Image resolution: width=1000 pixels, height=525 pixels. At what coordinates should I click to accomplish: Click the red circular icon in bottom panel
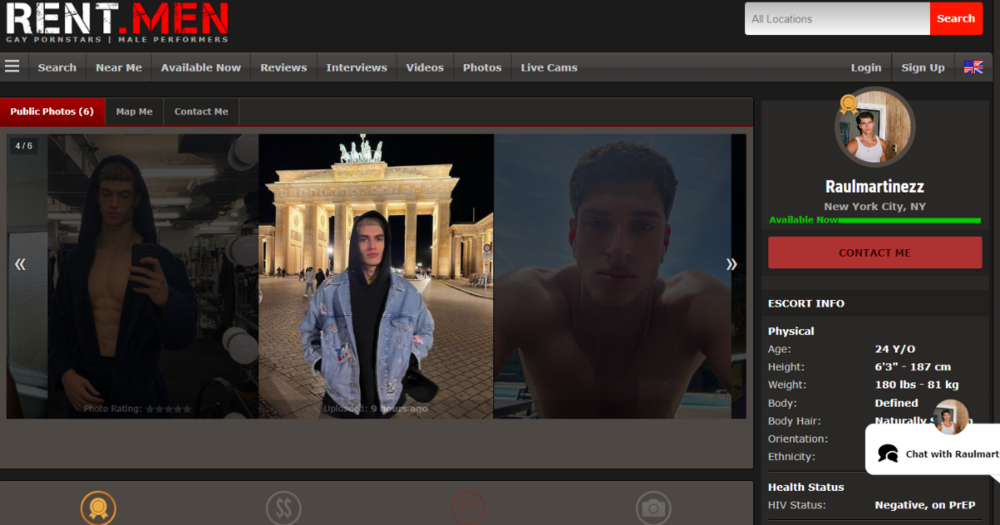coord(466,508)
